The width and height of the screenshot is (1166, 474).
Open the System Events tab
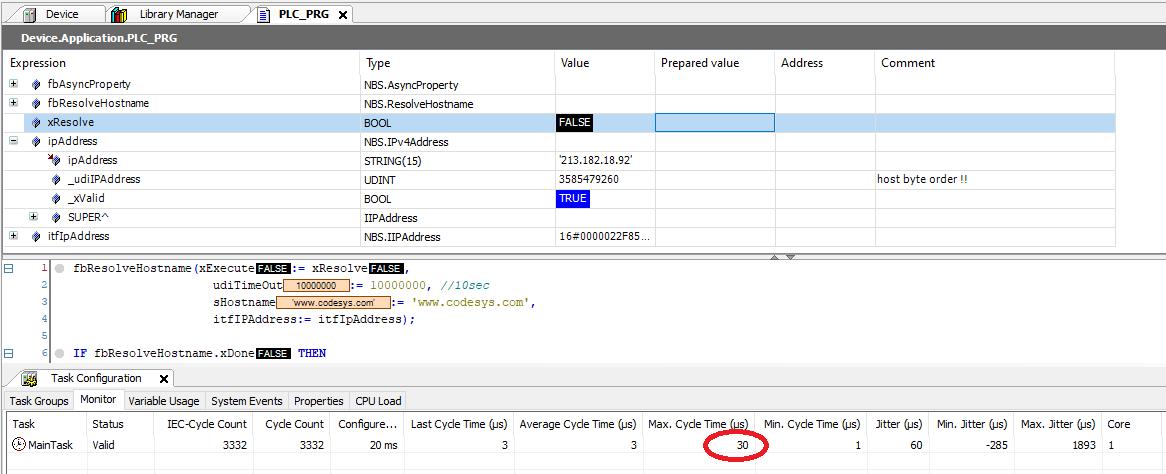(246, 401)
